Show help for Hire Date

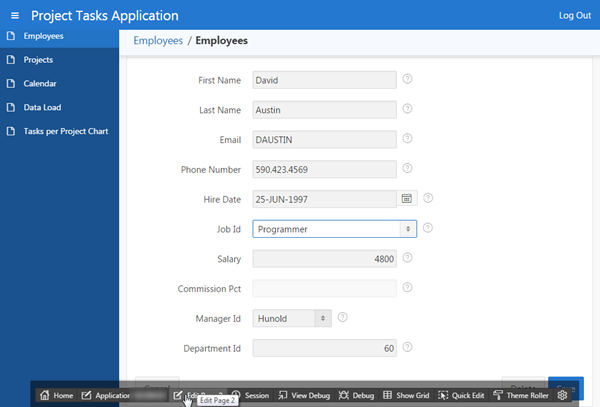pos(428,198)
